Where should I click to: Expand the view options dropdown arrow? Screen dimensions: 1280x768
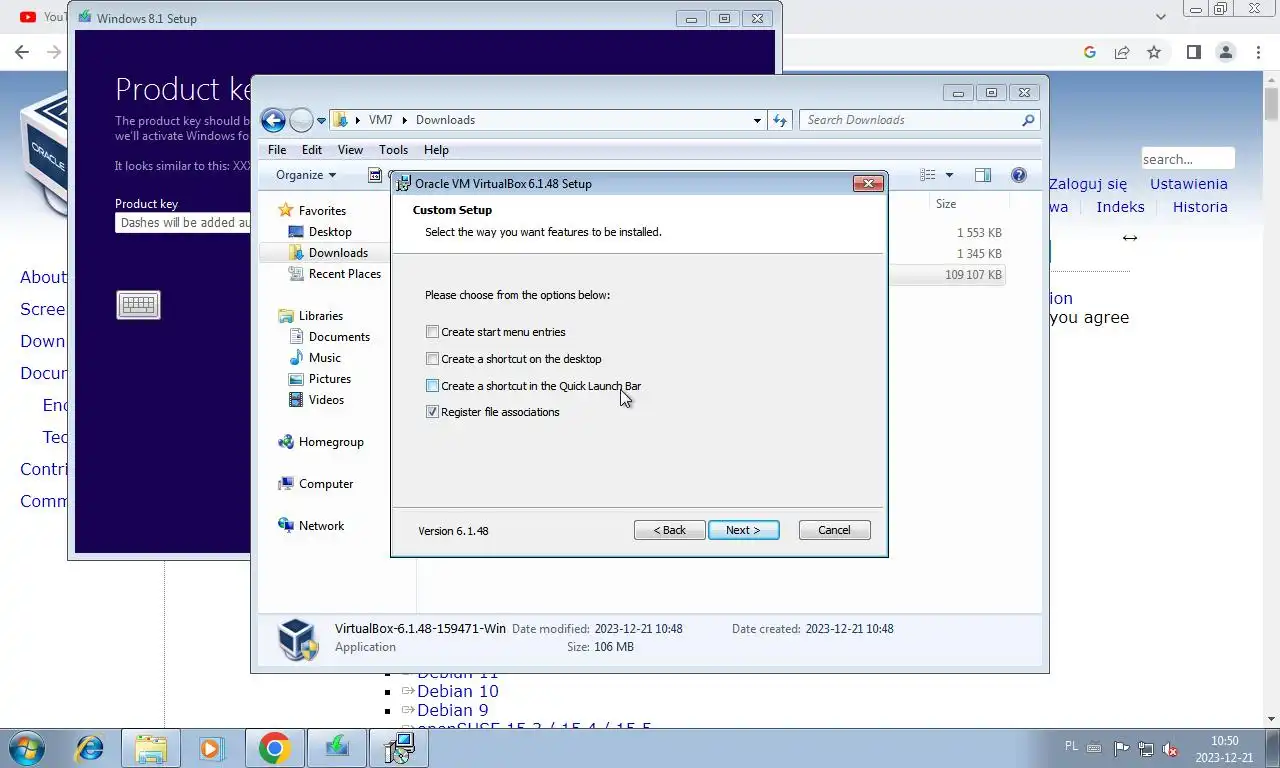[x=949, y=175]
